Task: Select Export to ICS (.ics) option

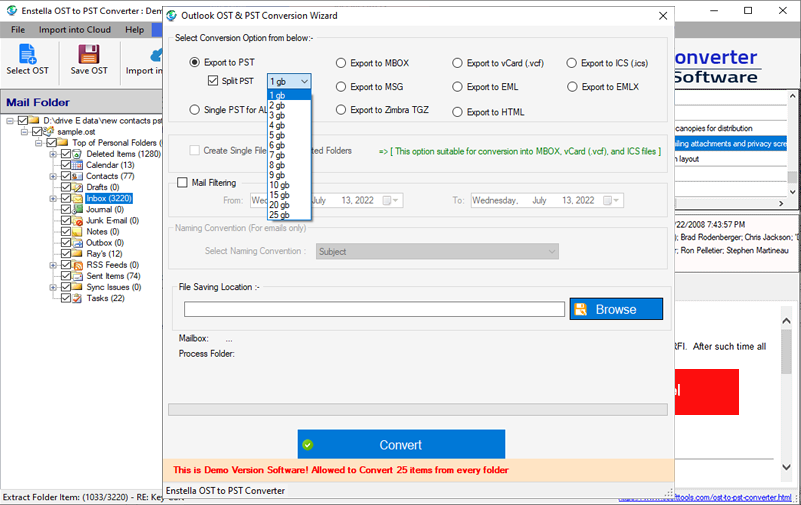Action: coord(572,63)
